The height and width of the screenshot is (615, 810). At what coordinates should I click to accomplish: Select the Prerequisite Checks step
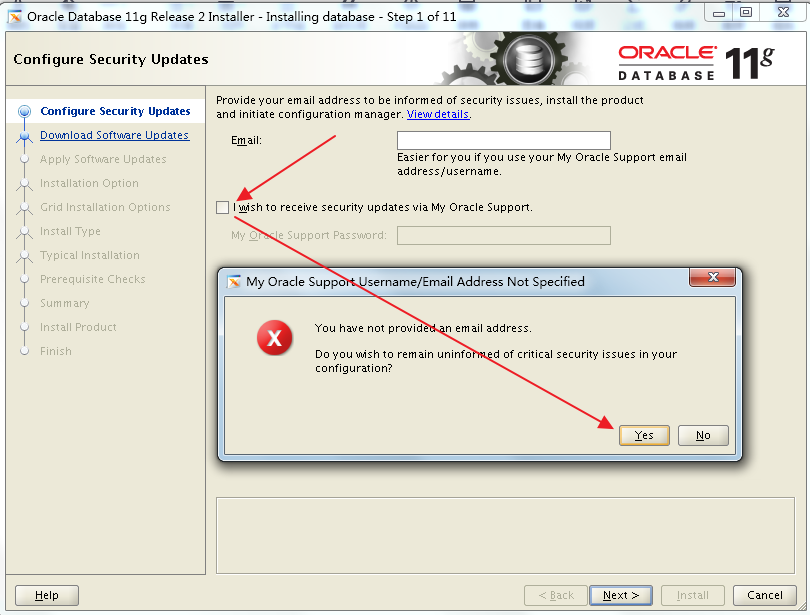point(93,279)
